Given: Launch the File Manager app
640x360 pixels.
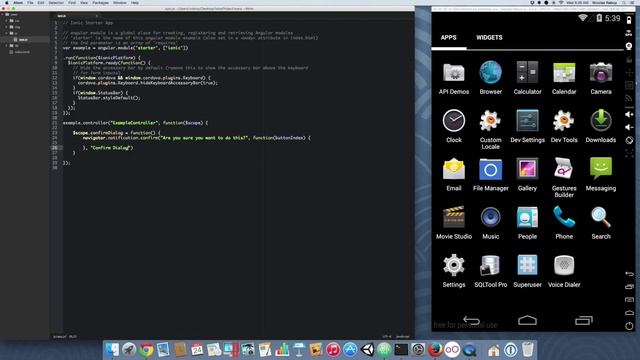Looking at the screenshot, I should click(x=490, y=175).
